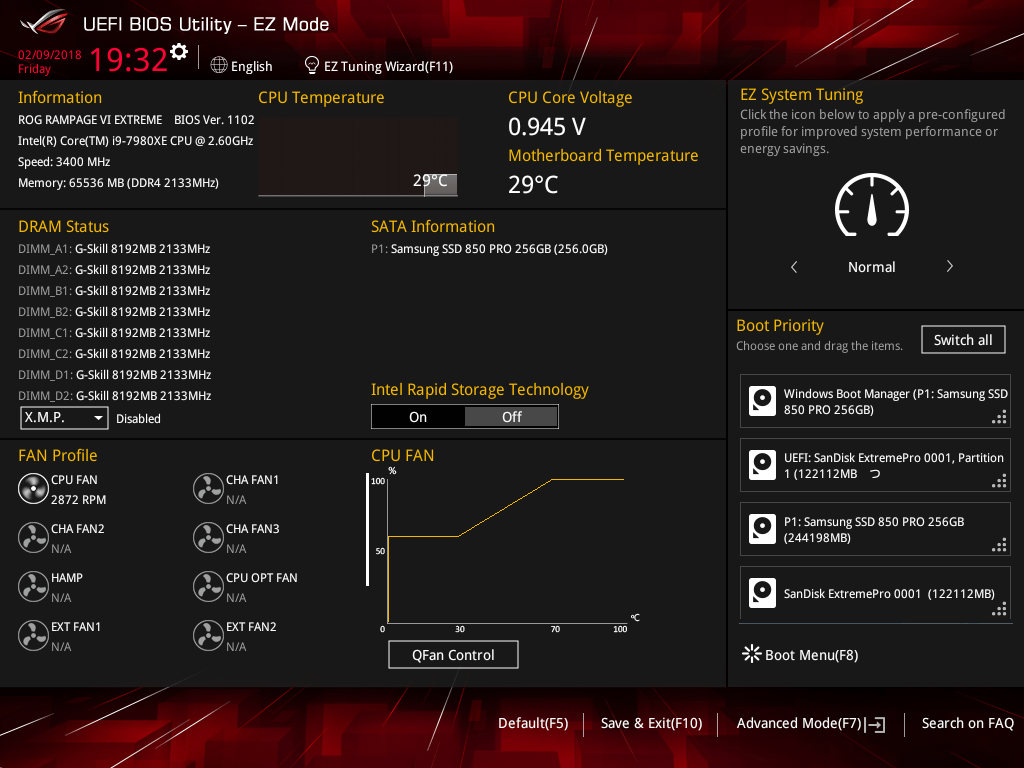Click SATA P1 Samsung SSD 850 PRO entry

[x=489, y=249]
